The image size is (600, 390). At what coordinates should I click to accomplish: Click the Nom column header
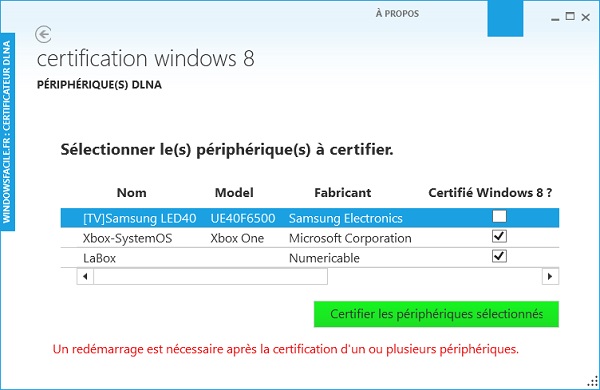[x=131, y=193]
